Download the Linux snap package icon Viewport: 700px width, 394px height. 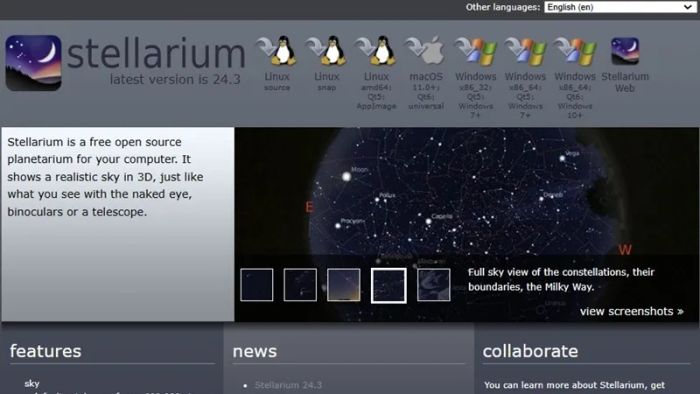(x=326, y=51)
